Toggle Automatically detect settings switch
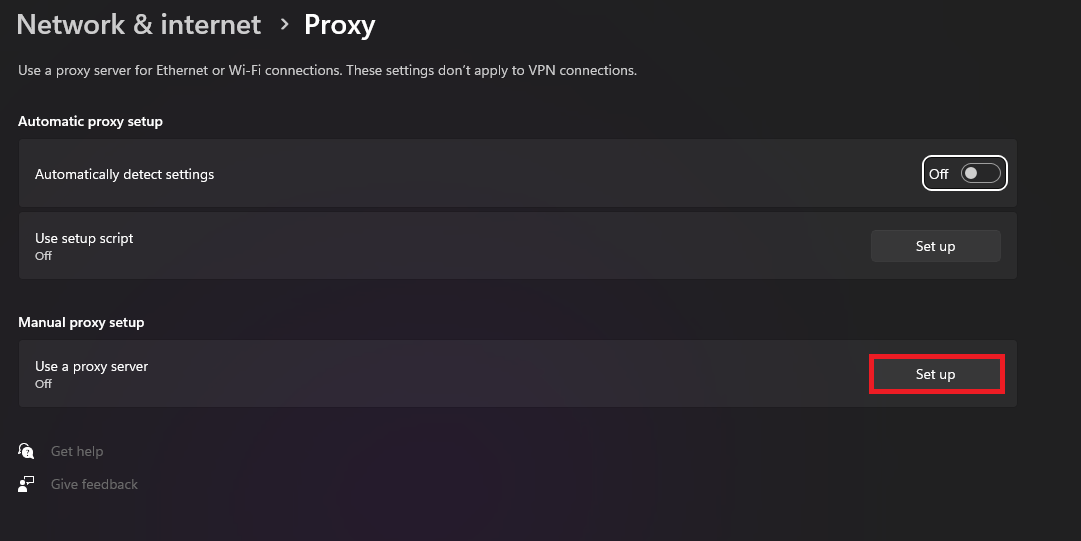Image resolution: width=1081 pixels, height=541 pixels. [x=979, y=174]
